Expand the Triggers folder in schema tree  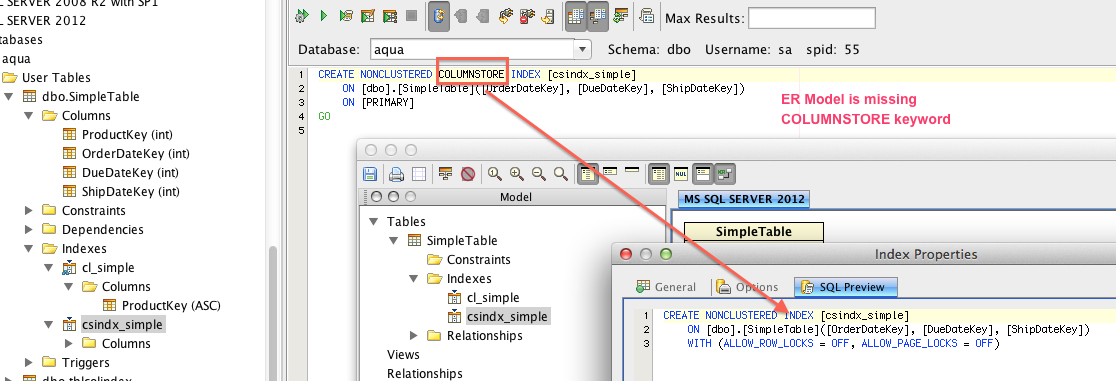tap(29, 362)
